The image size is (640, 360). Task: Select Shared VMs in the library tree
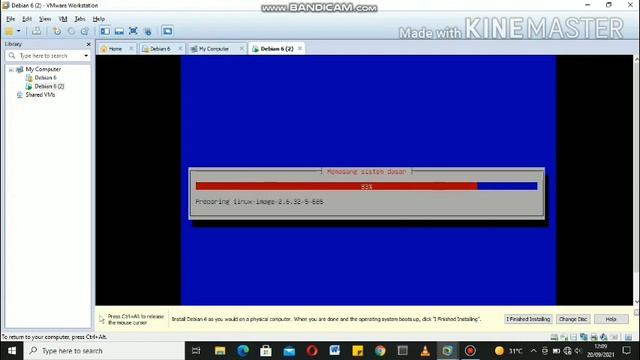(40, 95)
